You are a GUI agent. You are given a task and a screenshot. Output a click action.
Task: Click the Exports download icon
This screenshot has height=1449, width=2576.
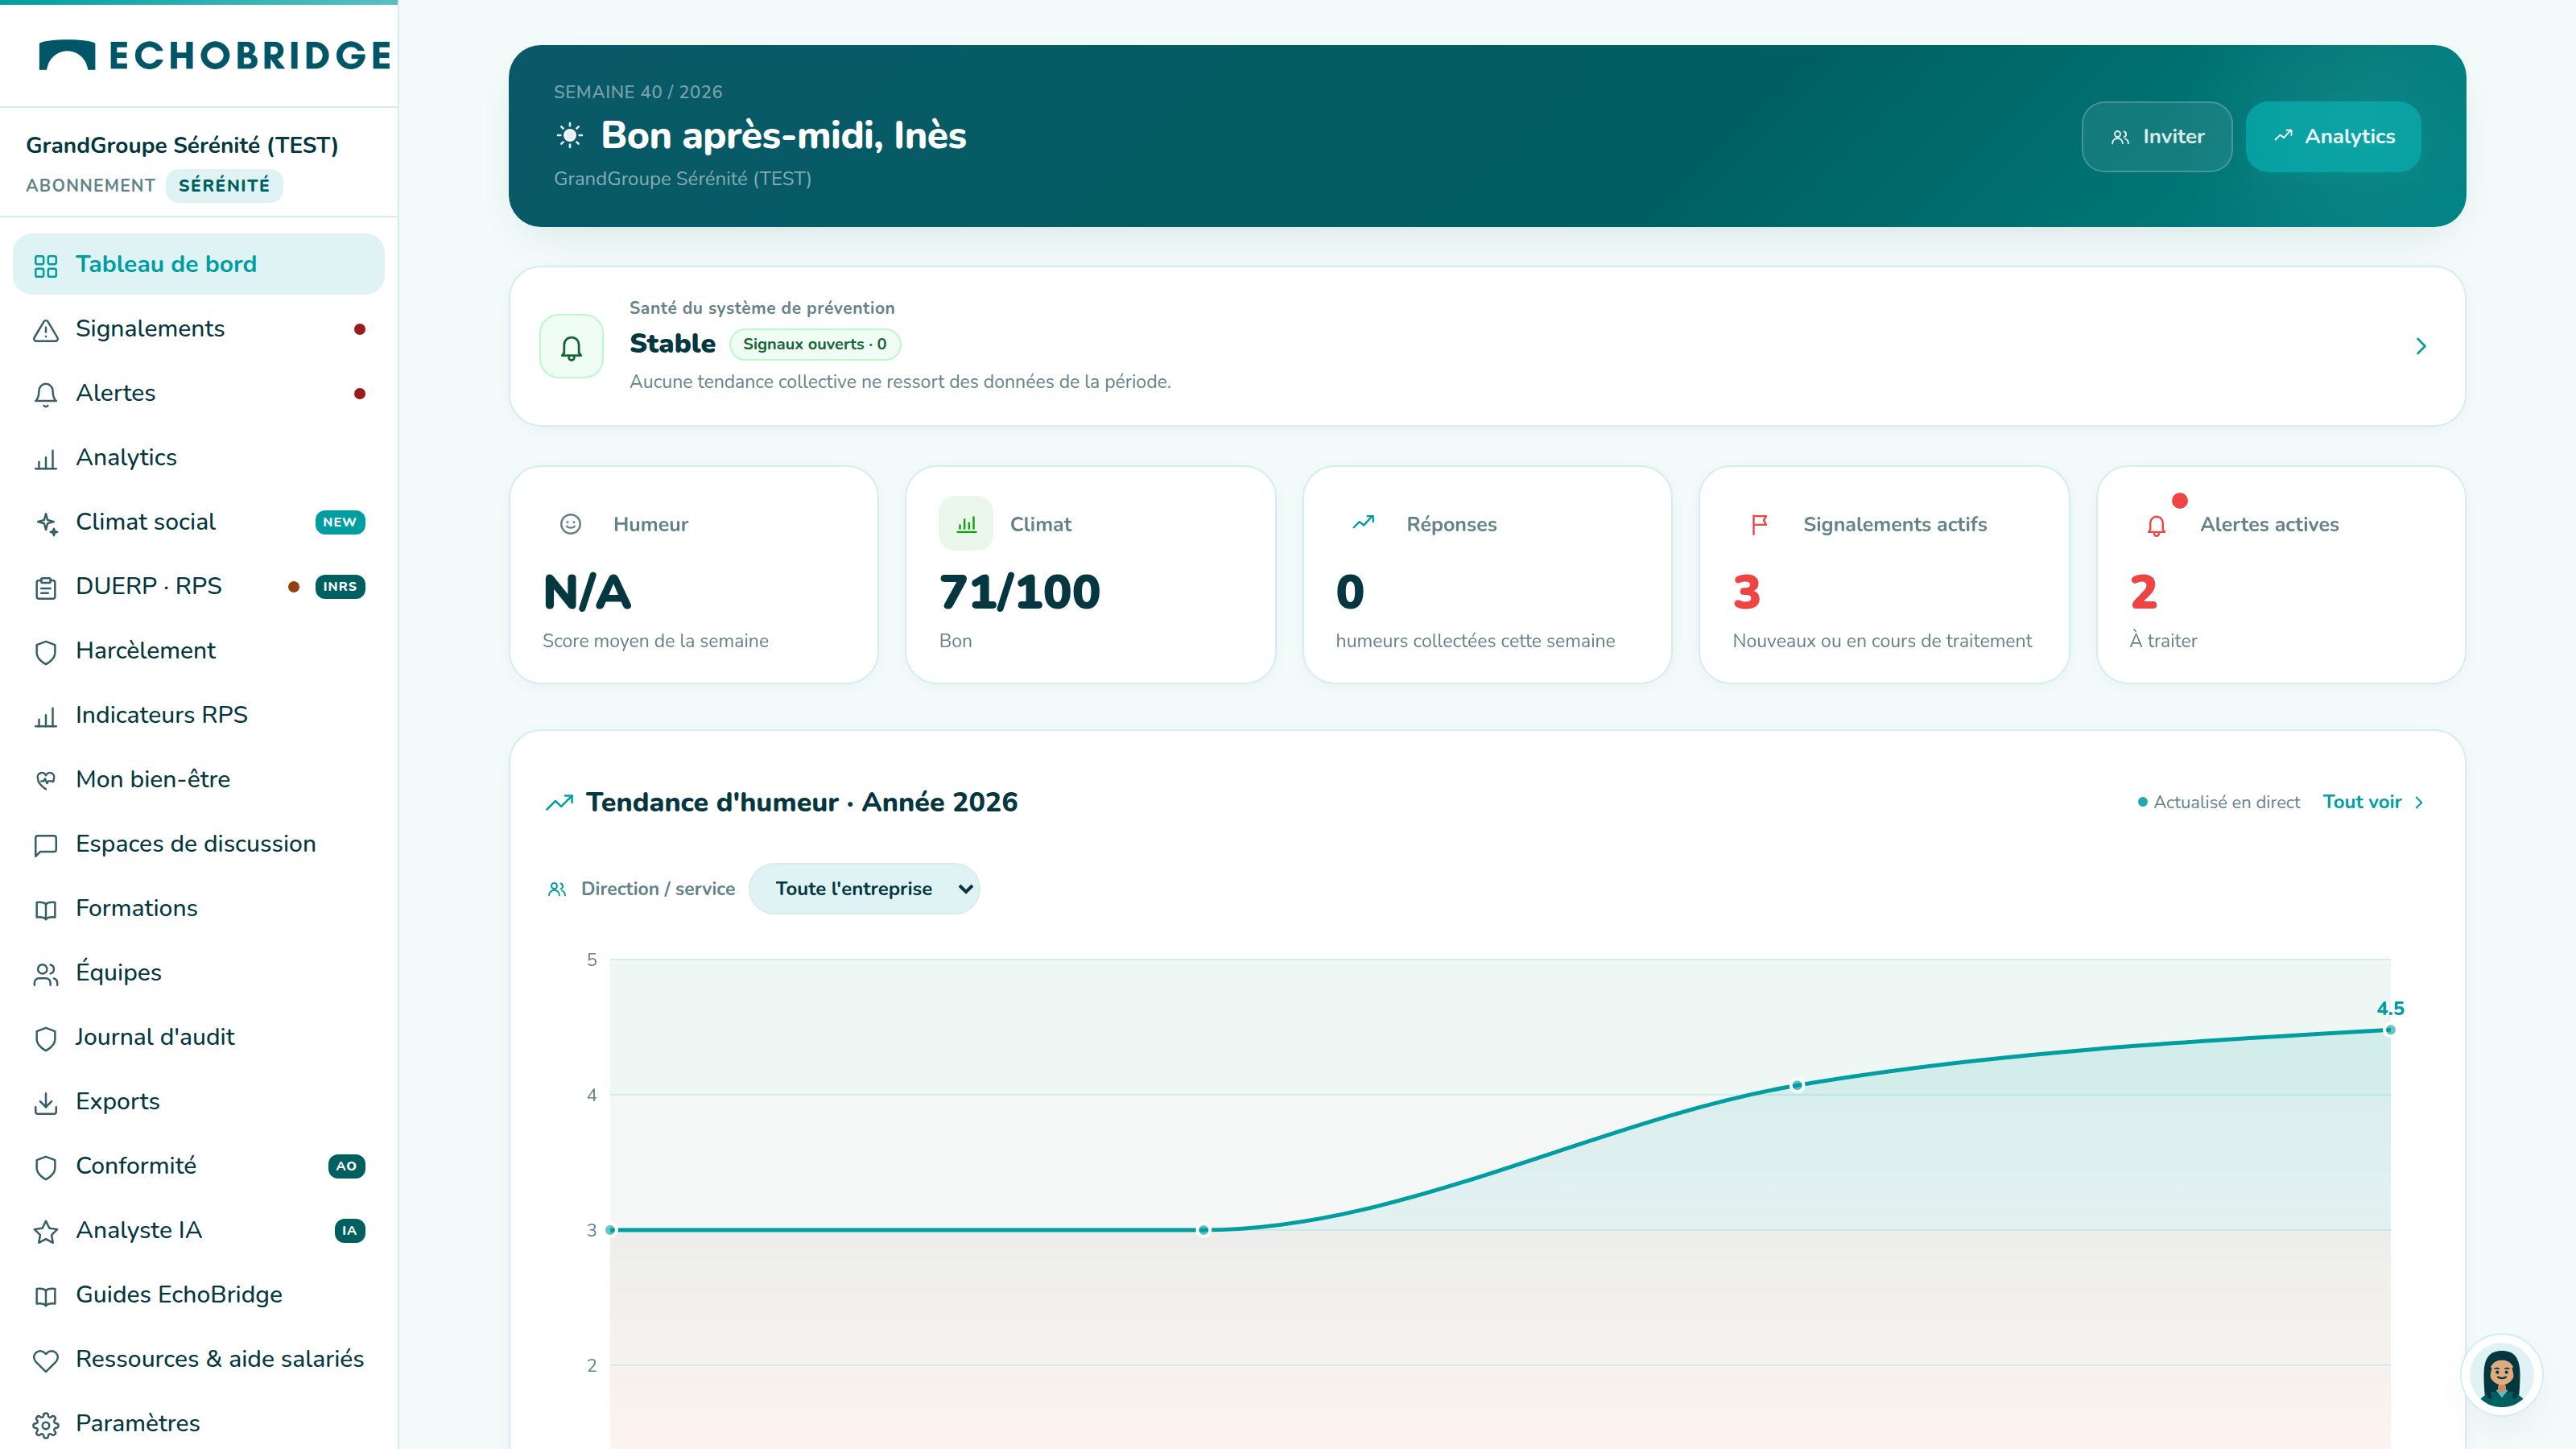coord(46,1102)
